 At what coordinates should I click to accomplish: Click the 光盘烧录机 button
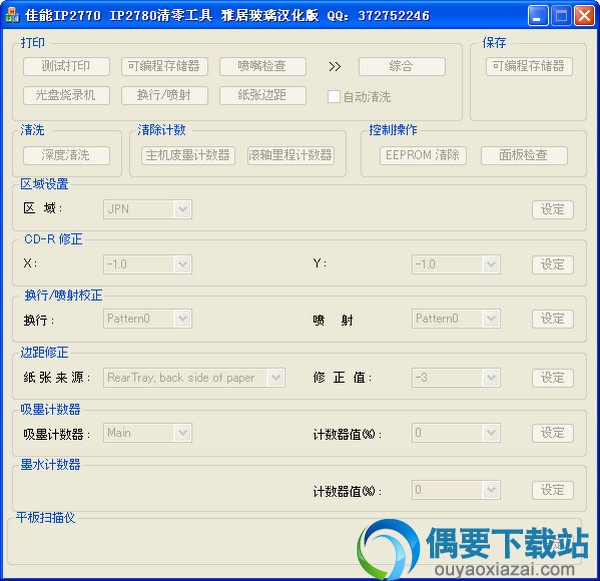click(x=66, y=95)
